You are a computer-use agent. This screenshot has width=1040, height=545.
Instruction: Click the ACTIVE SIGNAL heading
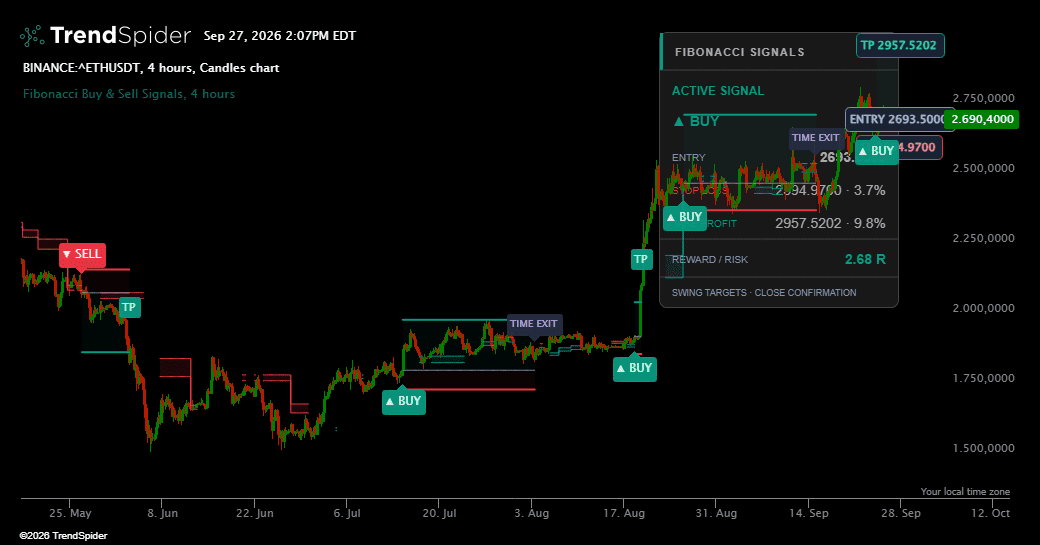click(718, 91)
